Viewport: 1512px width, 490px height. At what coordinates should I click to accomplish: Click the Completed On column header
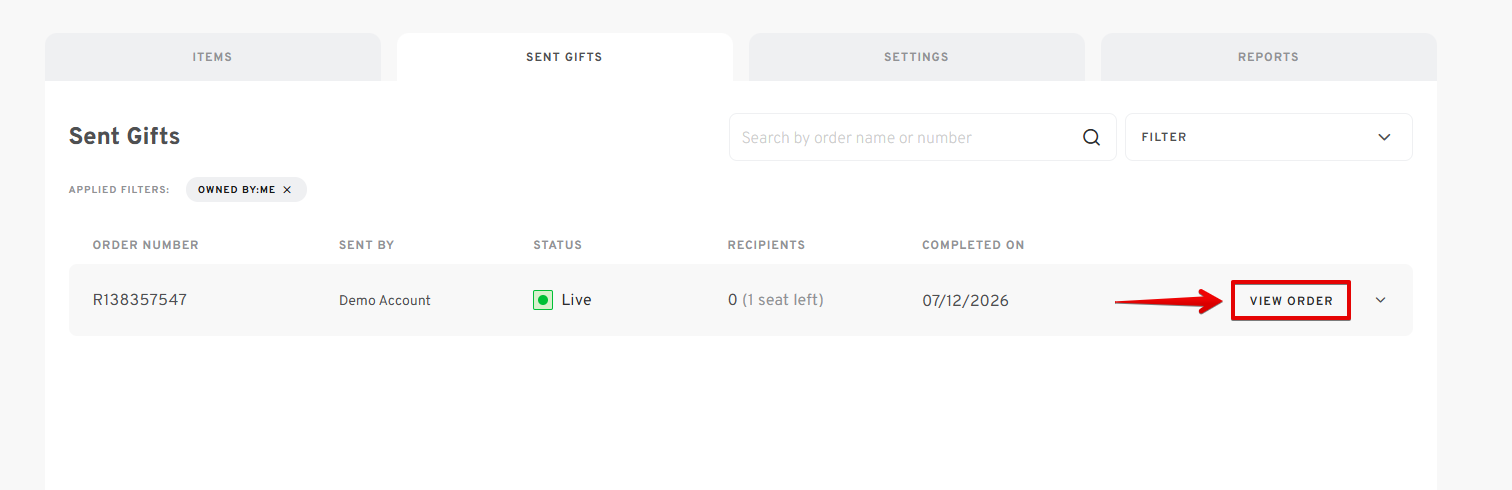tap(973, 245)
